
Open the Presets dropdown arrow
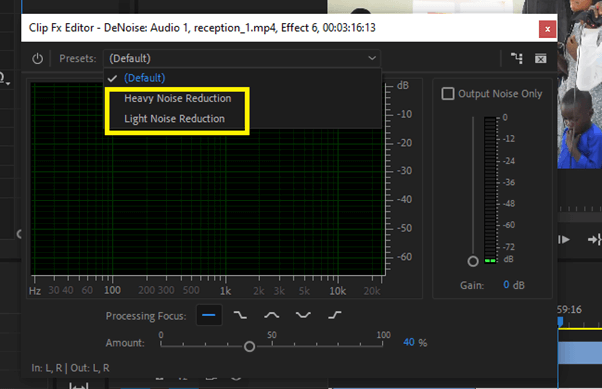point(372,58)
